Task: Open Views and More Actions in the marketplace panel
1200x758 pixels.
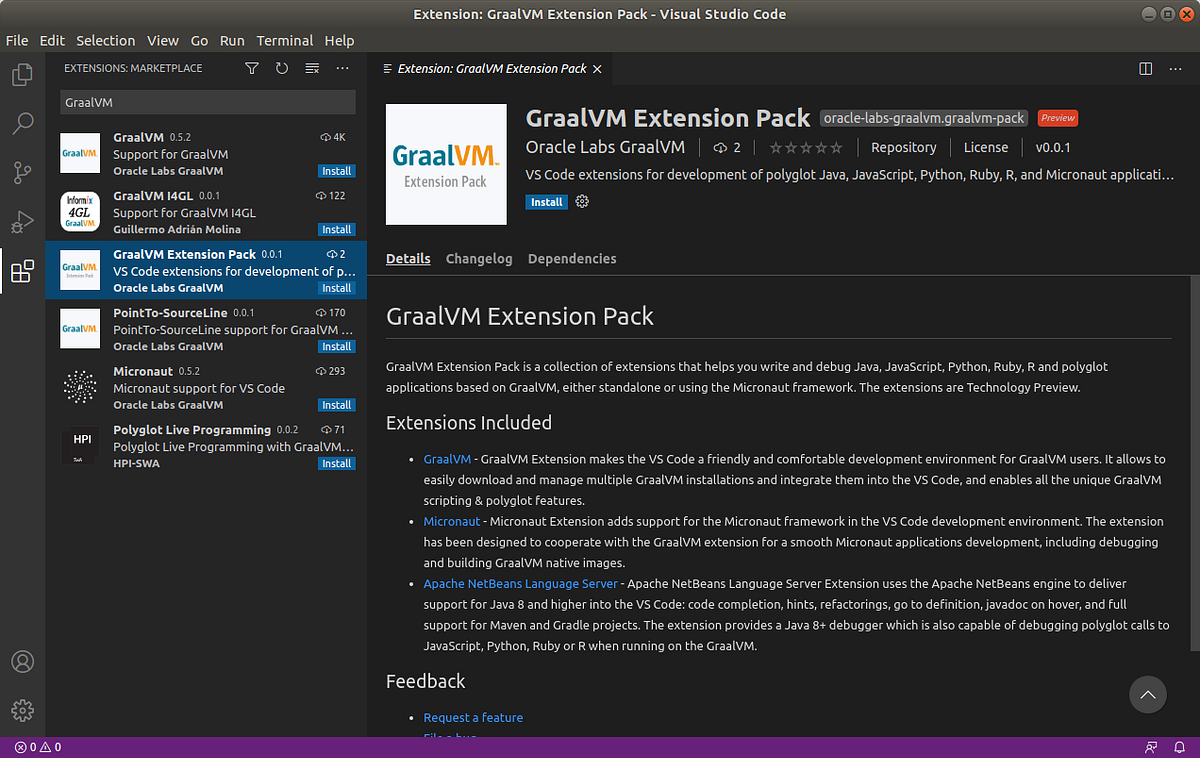Action: pos(343,68)
